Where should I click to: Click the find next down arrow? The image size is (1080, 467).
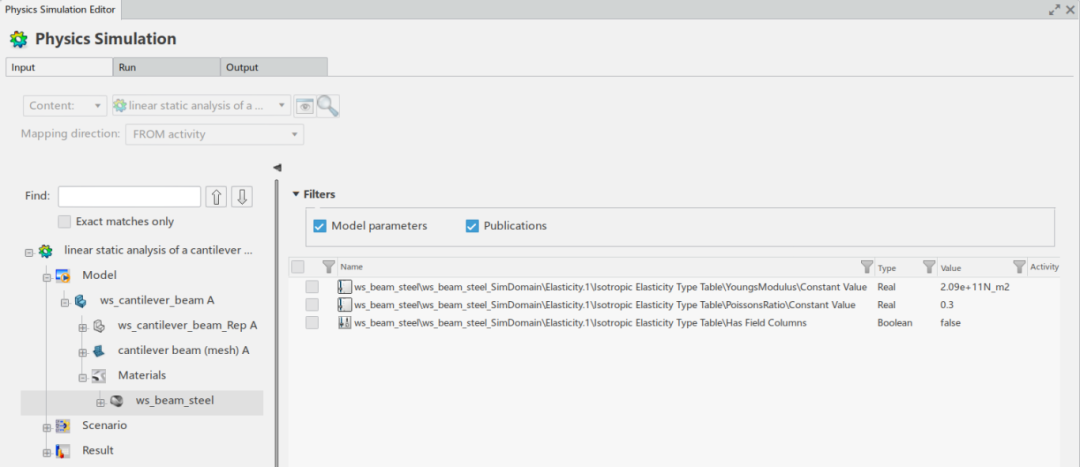pyautogui.click(x=241, y=197)
